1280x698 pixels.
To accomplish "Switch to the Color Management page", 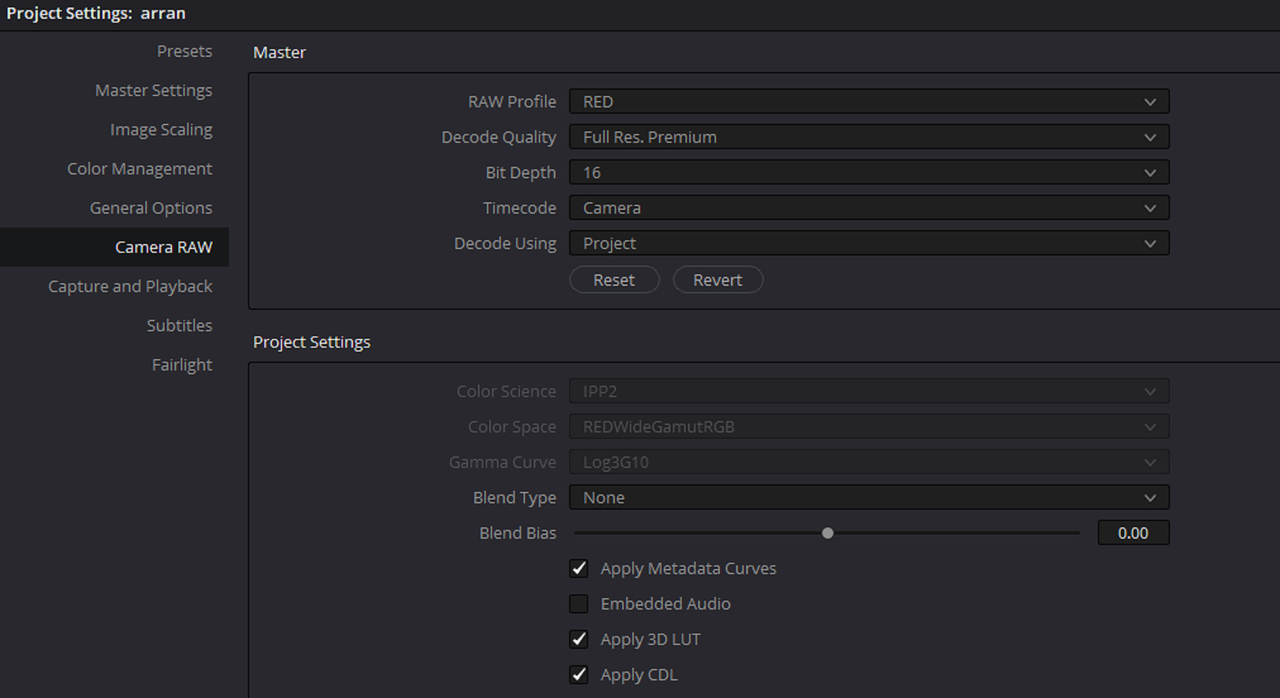I will 139,168.
